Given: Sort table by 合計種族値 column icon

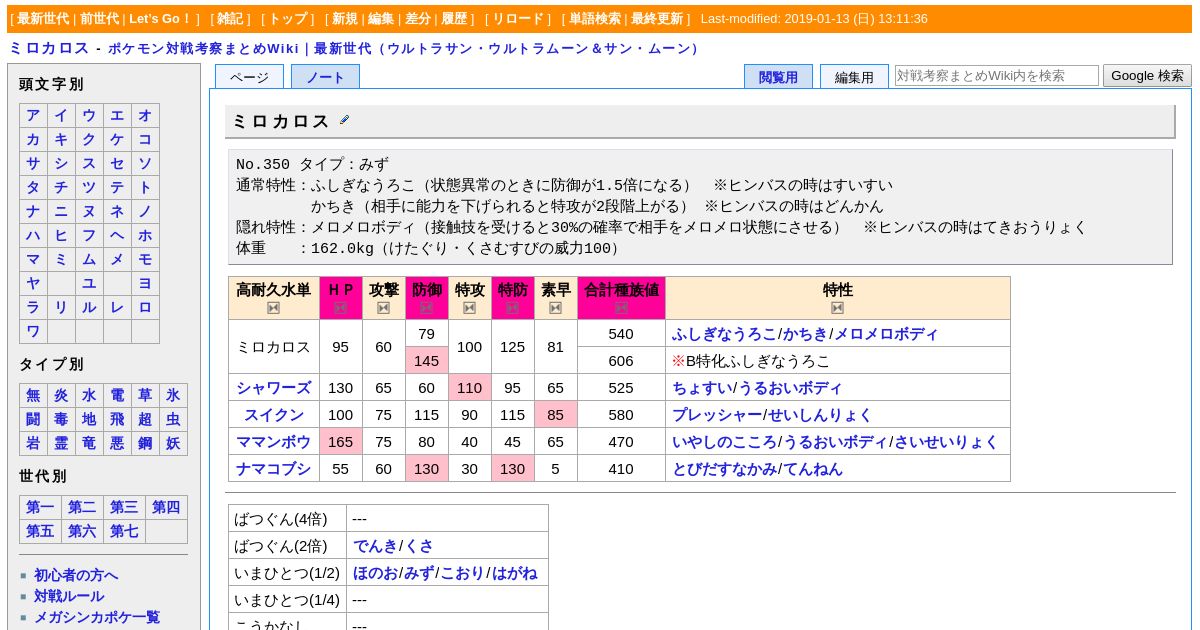Looking at the screenshot, I should 621,308.
